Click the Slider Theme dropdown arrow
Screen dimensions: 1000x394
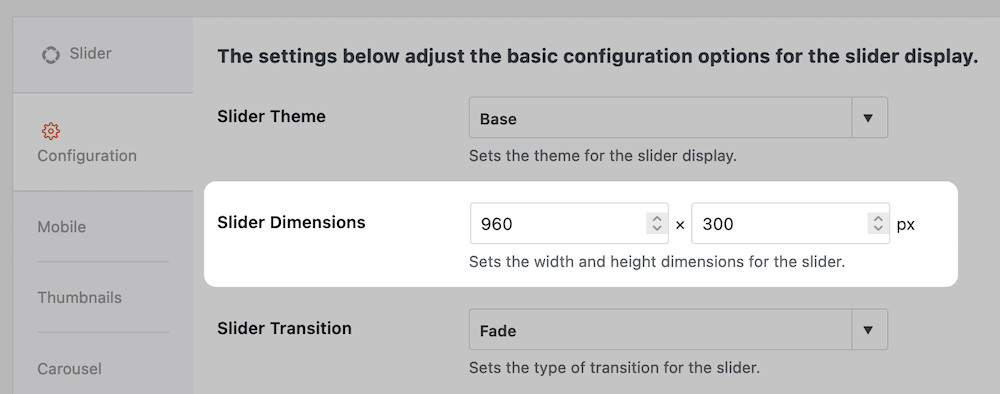pos(868,118)
